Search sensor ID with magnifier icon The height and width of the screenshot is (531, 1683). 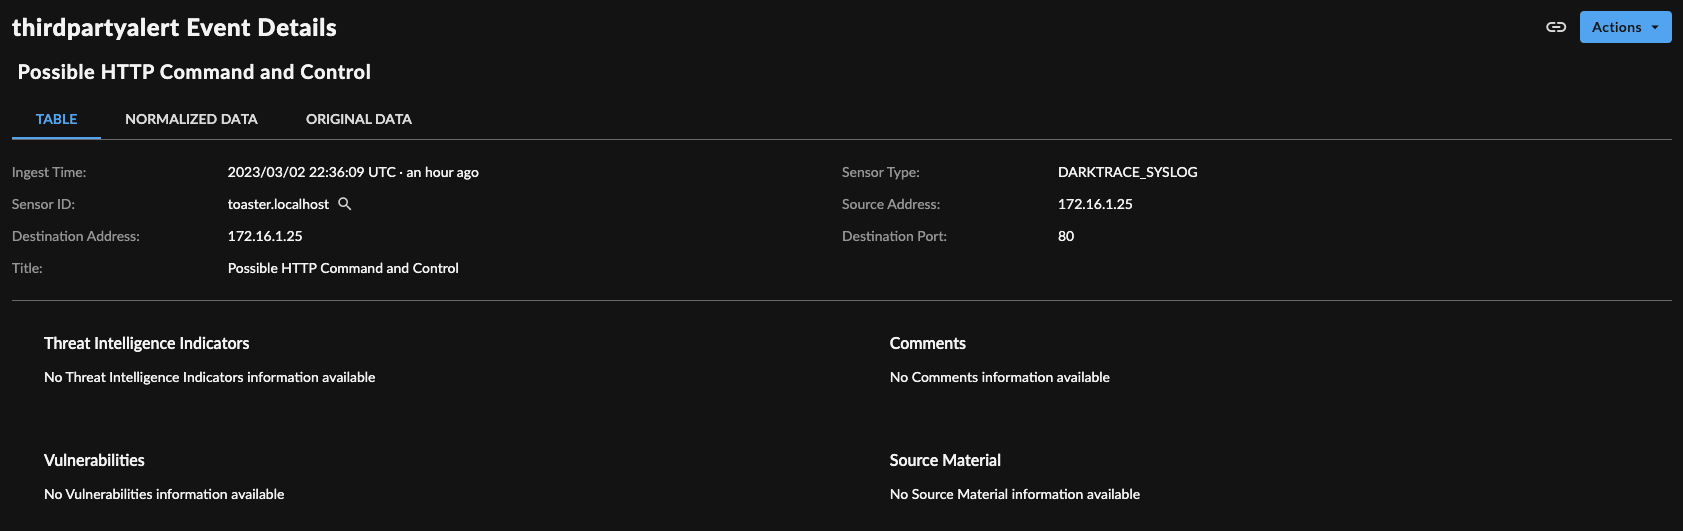(345, 204)
